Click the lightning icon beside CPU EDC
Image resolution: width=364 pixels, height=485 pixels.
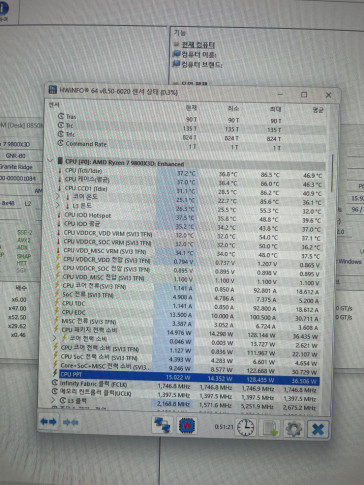pos(57,312)
